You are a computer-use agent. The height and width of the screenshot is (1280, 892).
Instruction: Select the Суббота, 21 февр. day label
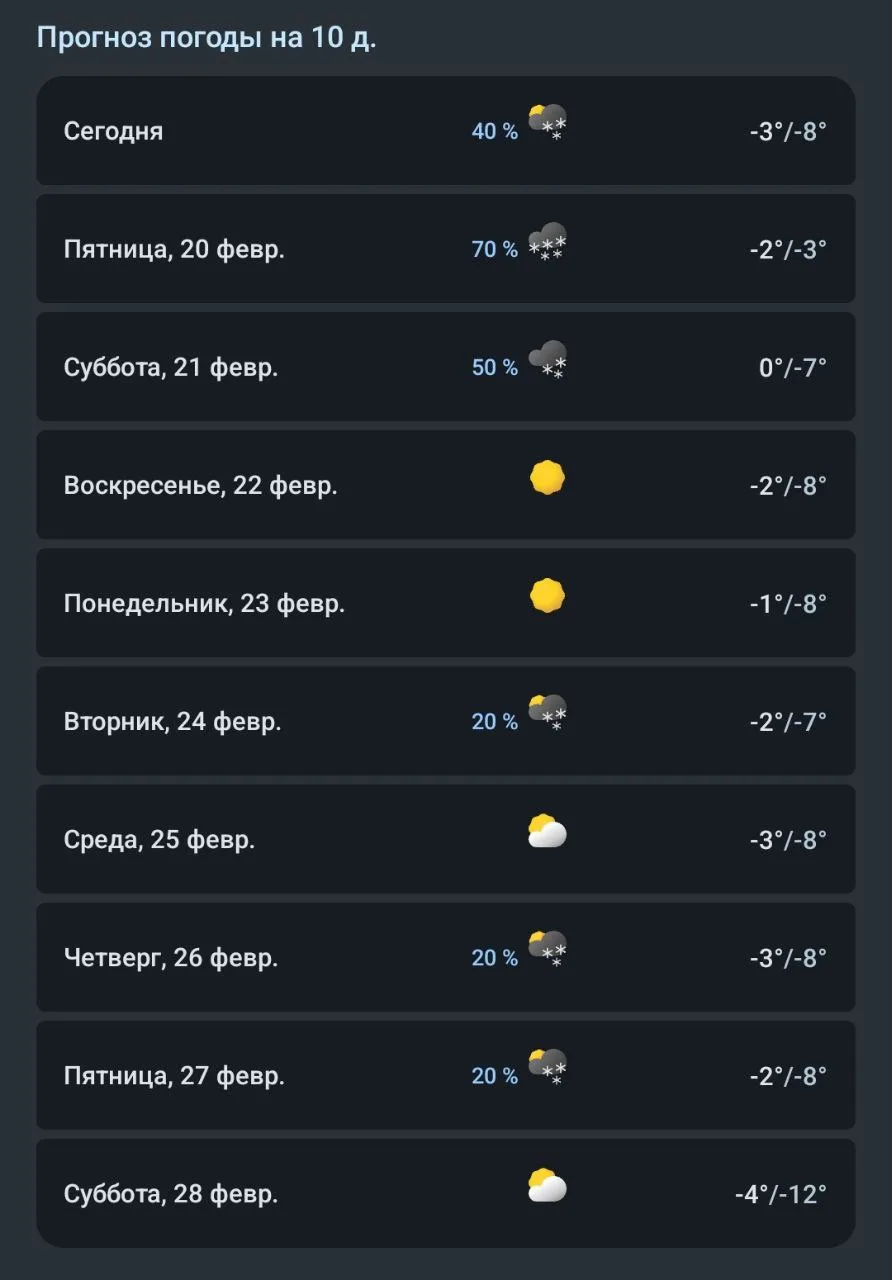tap(171, 367)
